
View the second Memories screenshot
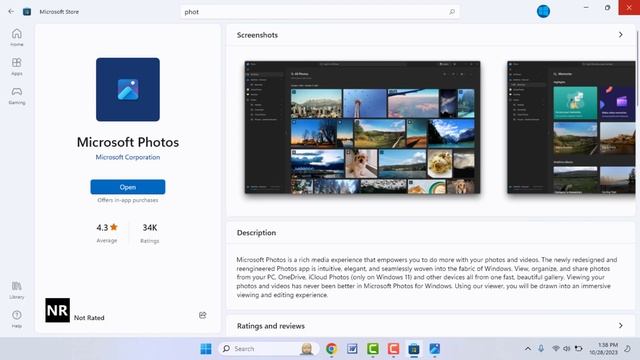pos(571,127)
